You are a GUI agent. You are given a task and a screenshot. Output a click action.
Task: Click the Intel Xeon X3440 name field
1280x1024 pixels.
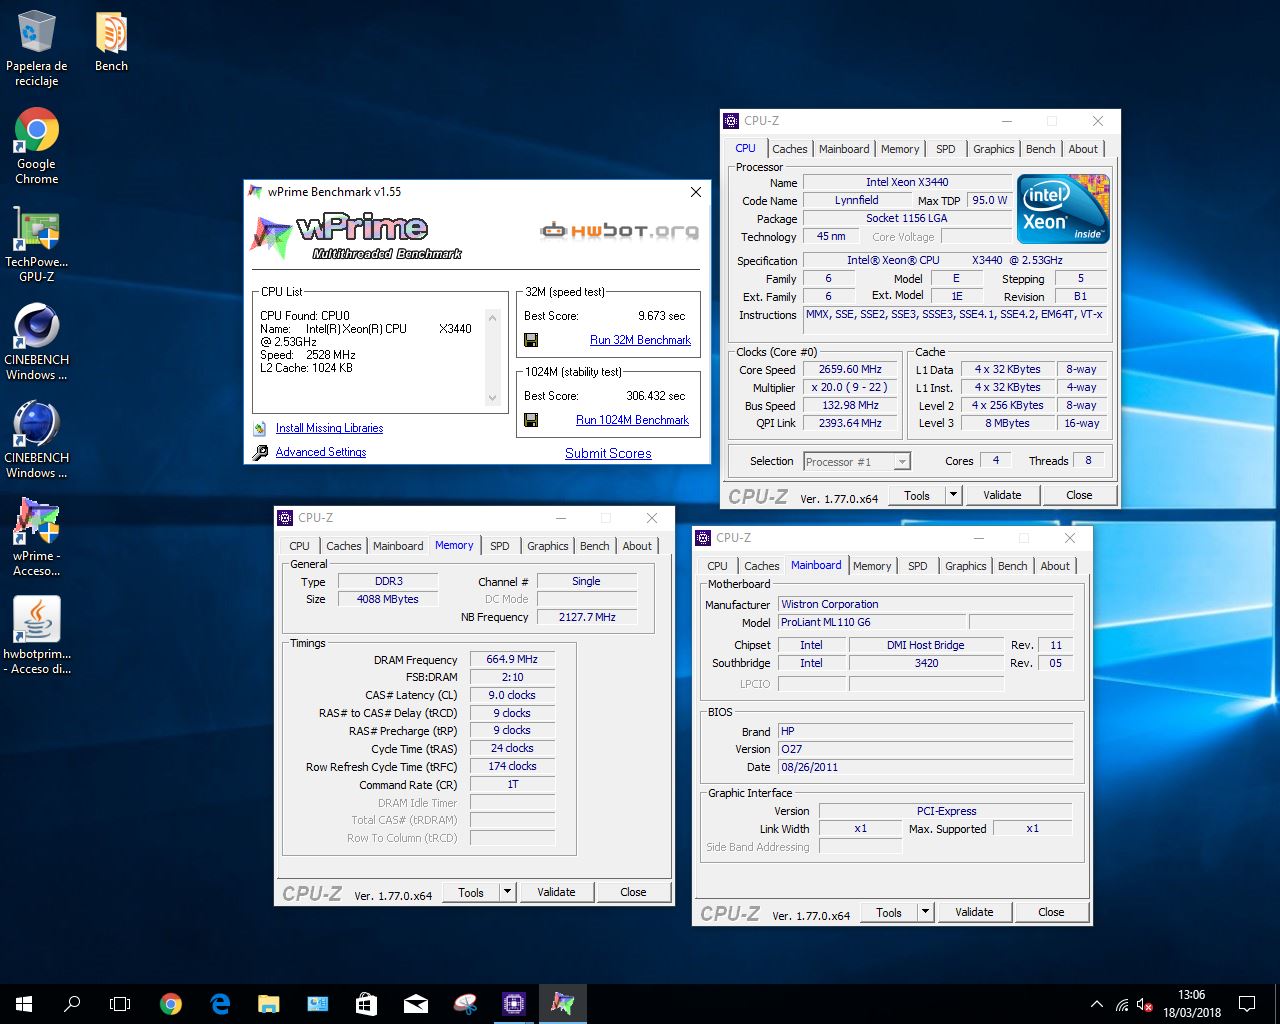point(907,182)
